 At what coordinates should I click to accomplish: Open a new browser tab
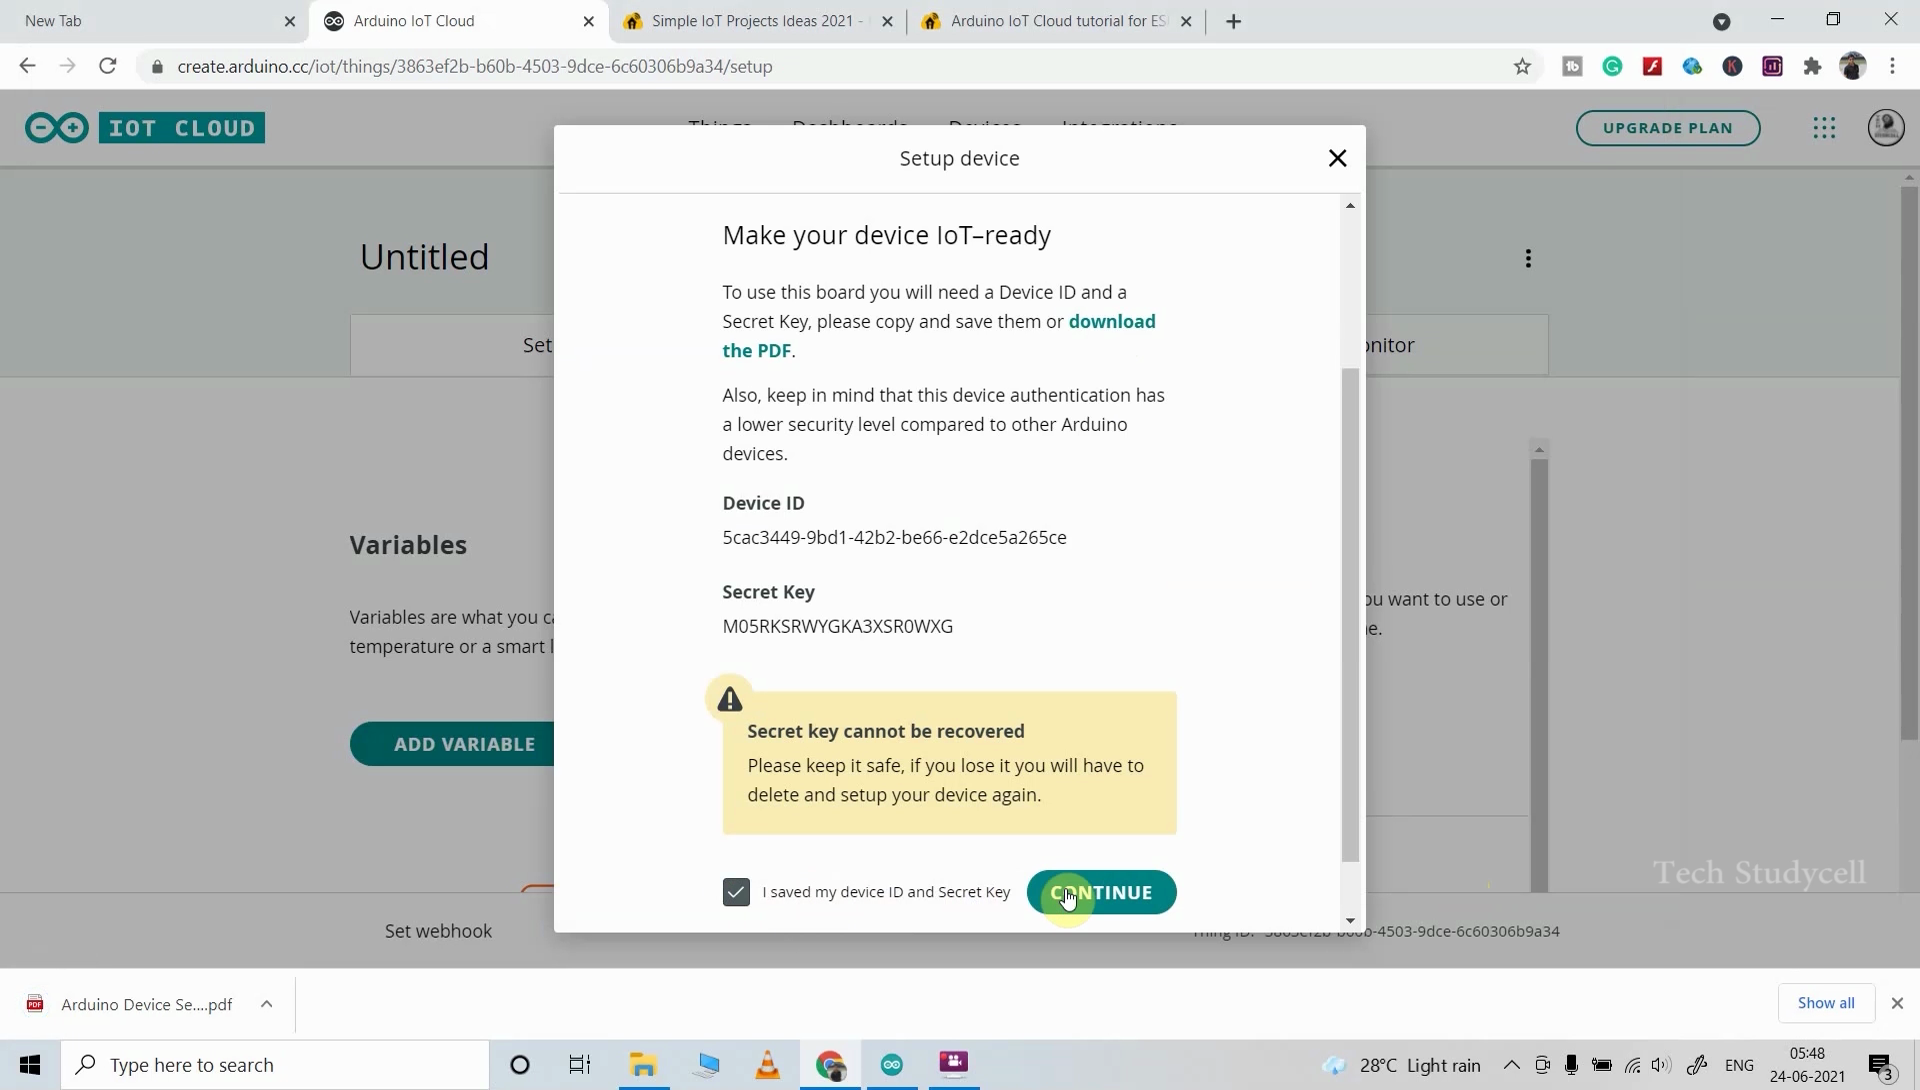(x=1233, y=21)
